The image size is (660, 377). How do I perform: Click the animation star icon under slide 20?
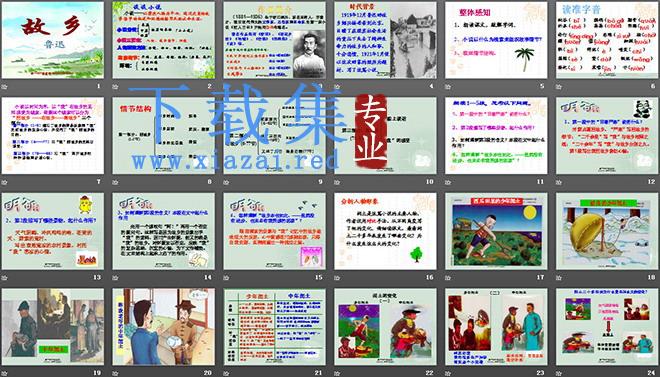point(115,373)
